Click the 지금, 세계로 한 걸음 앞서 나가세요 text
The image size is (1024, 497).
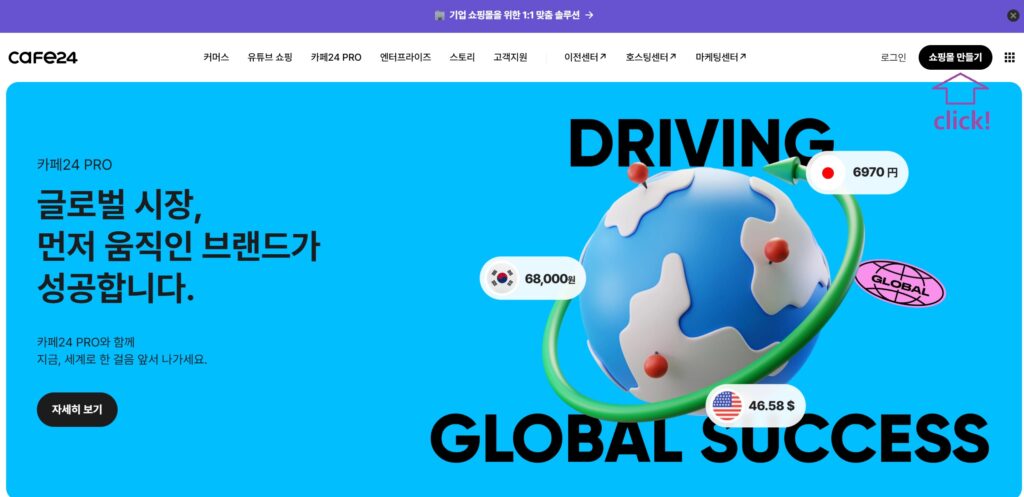tap(122, 360)
